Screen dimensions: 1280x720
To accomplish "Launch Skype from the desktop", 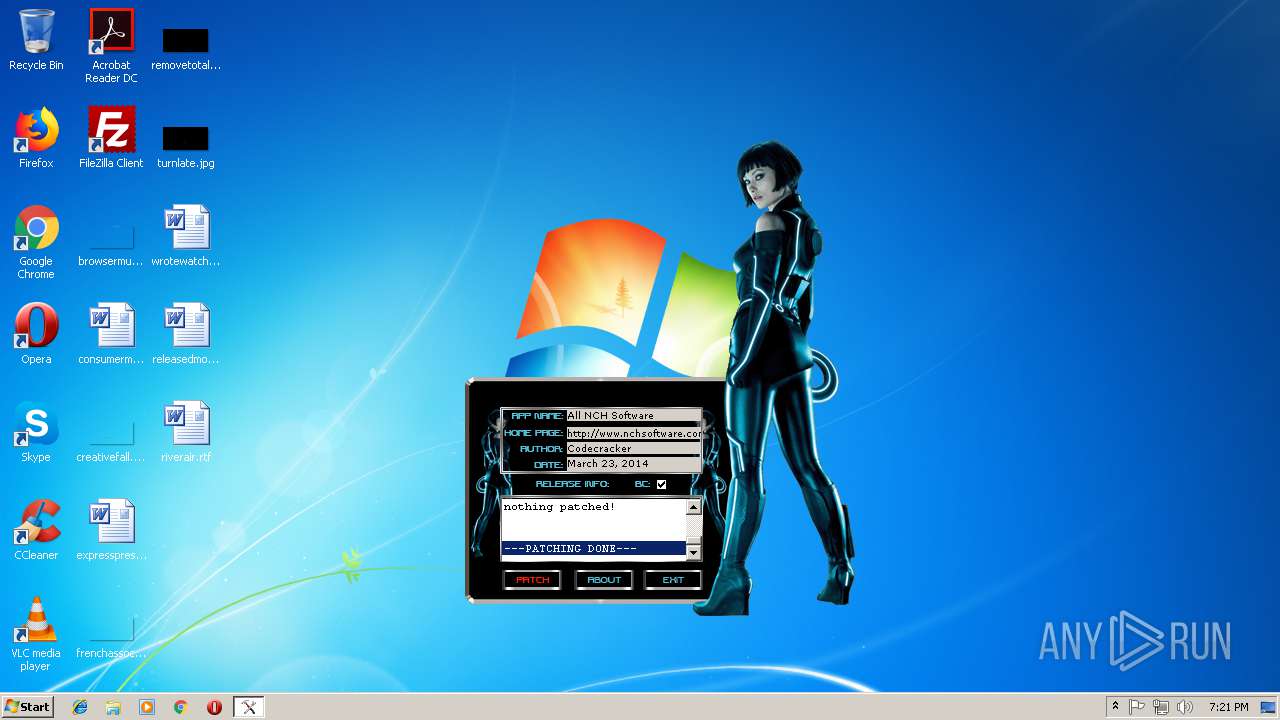I will click(36, 432).
